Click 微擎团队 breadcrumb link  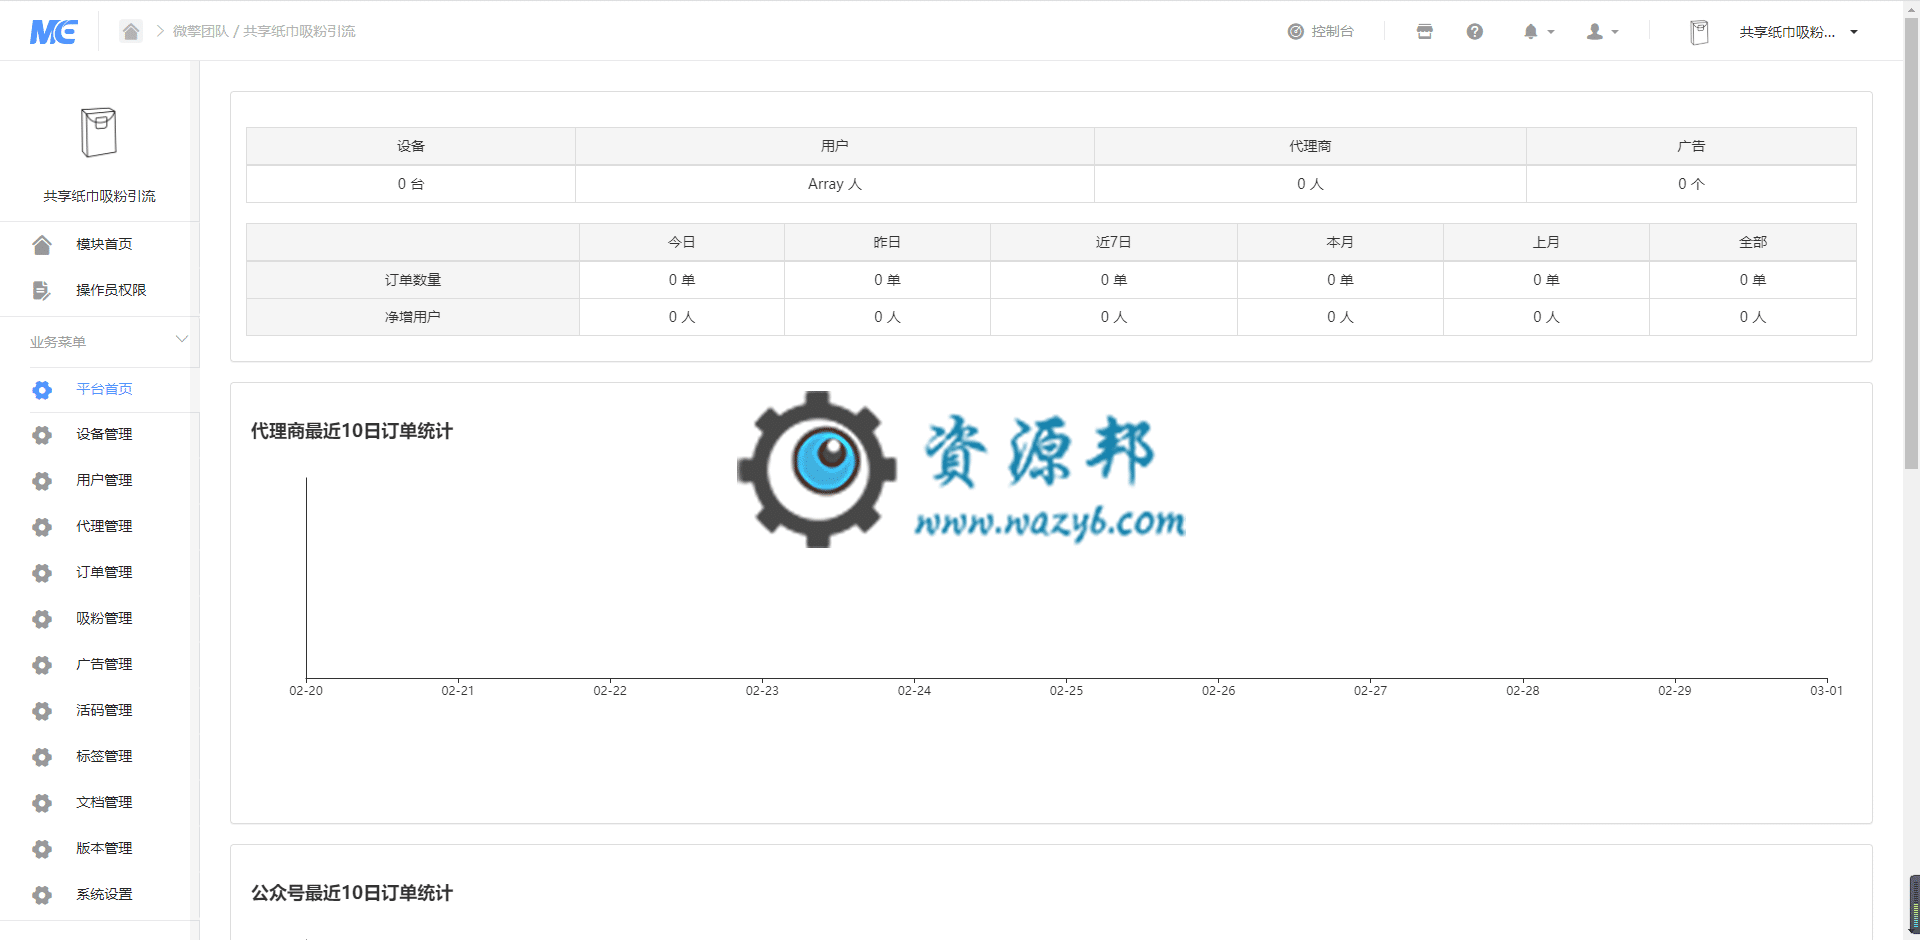(200, 31)
